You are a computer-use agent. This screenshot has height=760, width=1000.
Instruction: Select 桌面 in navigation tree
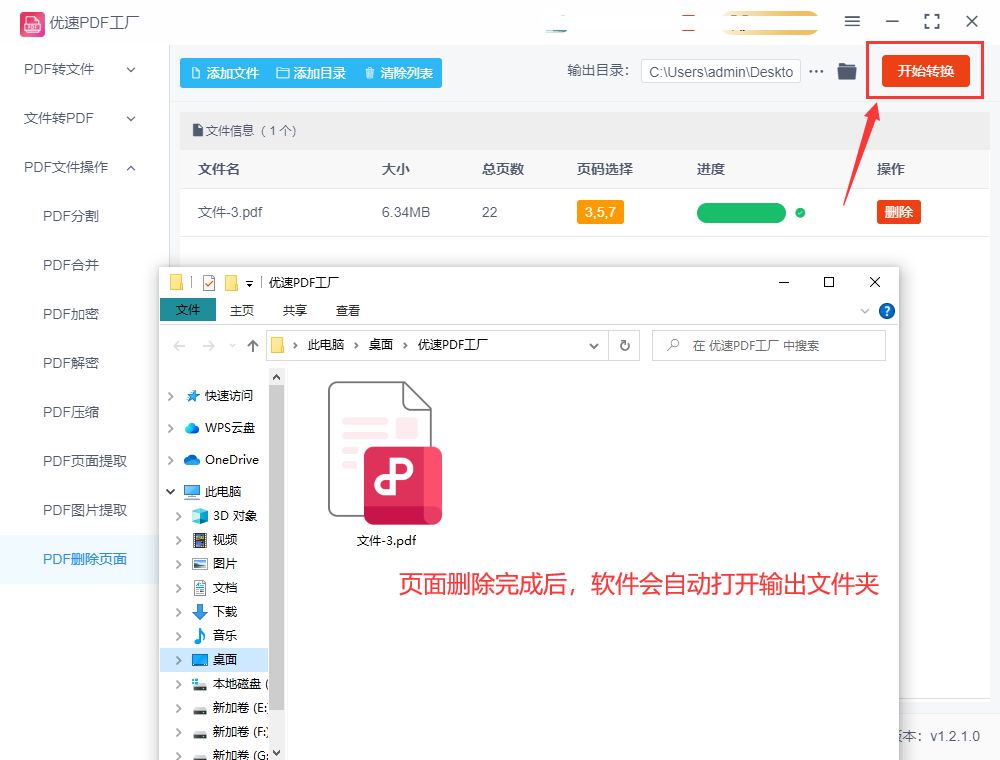tap(224, 660)
